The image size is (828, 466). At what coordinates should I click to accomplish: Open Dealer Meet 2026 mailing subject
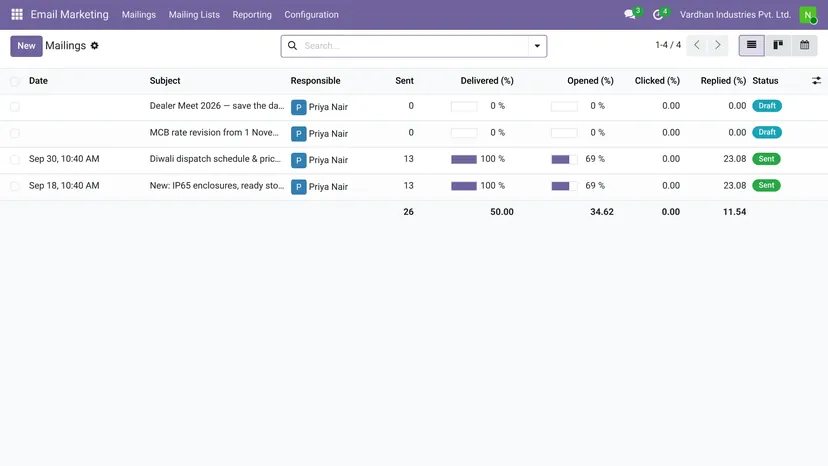pos(217,106)
